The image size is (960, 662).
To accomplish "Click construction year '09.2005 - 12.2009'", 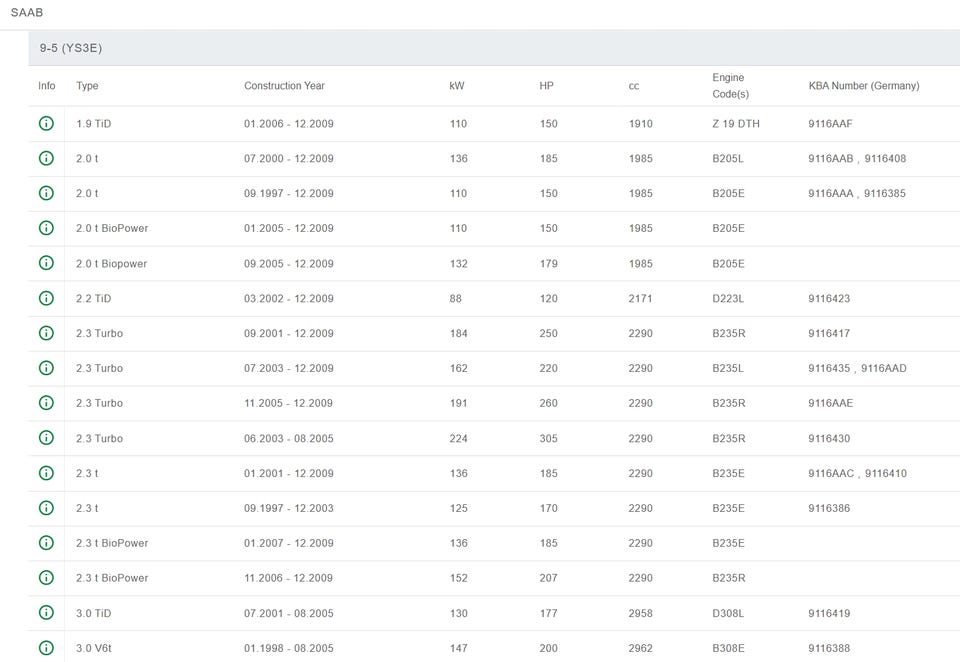I will (x=288, y=264).
